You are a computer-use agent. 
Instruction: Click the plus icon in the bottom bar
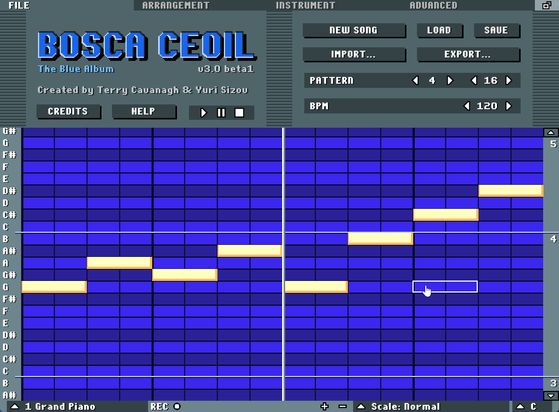pos(324,406)
